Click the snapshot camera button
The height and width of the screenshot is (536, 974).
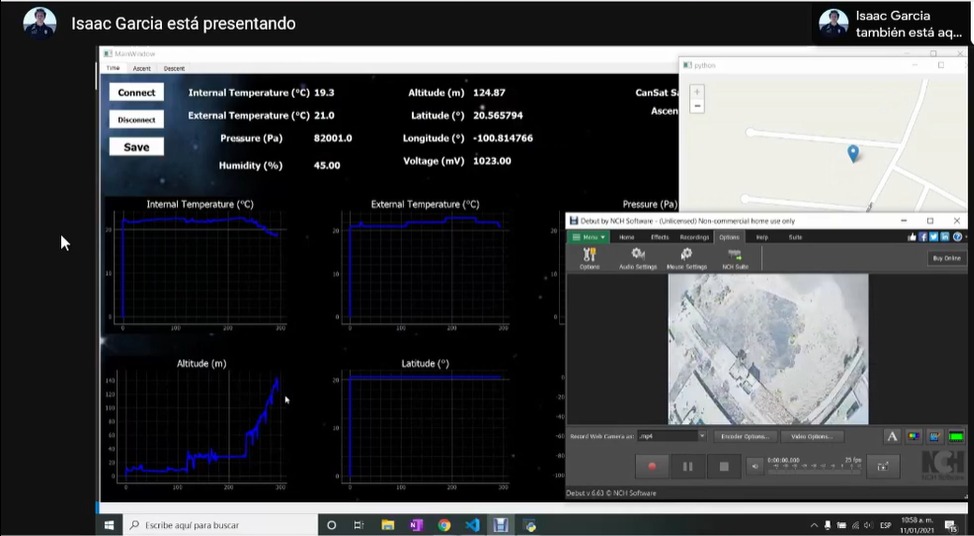click(x=882, y=466)
